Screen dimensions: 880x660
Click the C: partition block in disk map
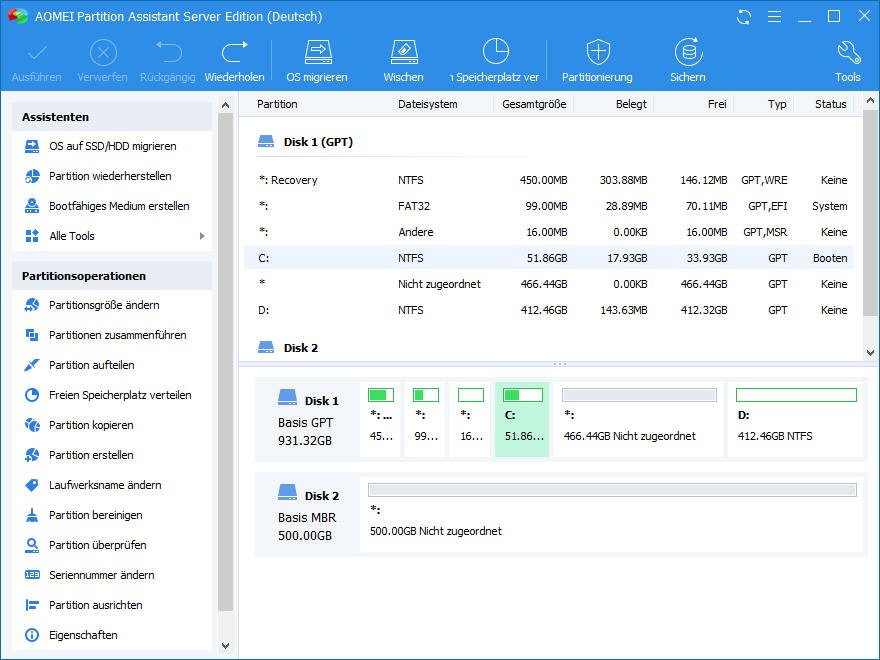tap(522, 417)
